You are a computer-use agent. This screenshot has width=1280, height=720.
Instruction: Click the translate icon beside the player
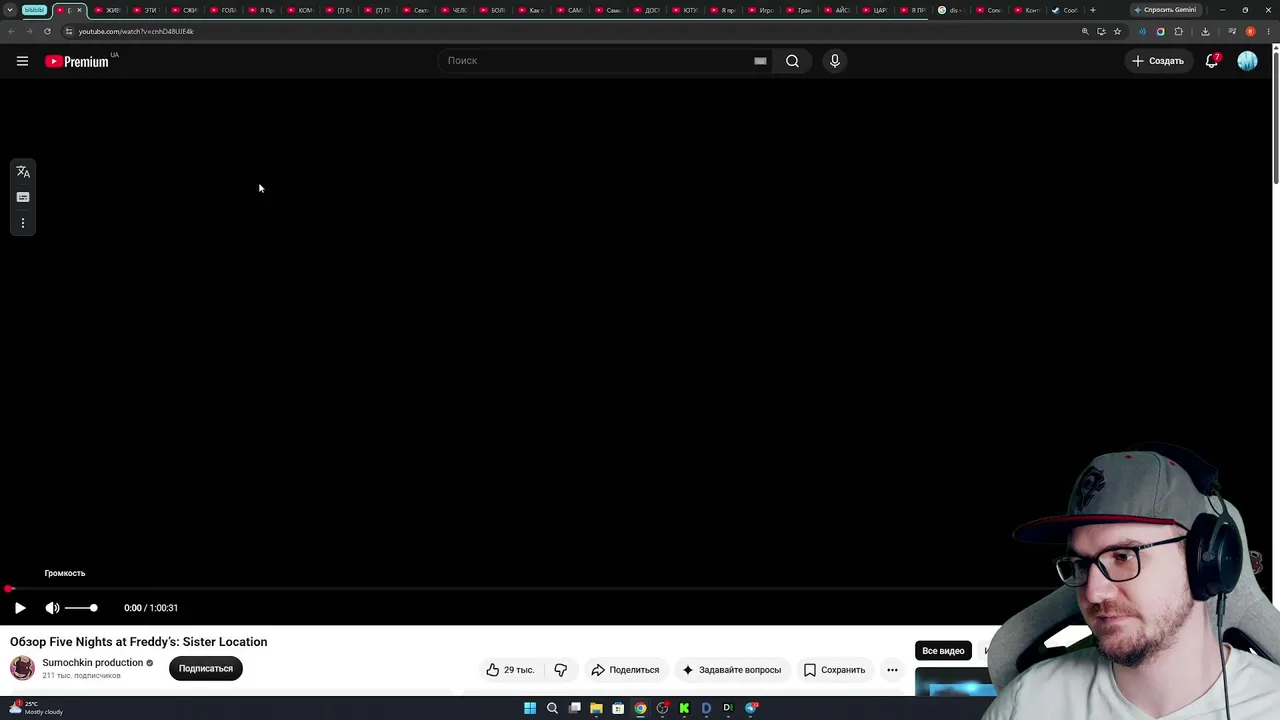23,172
